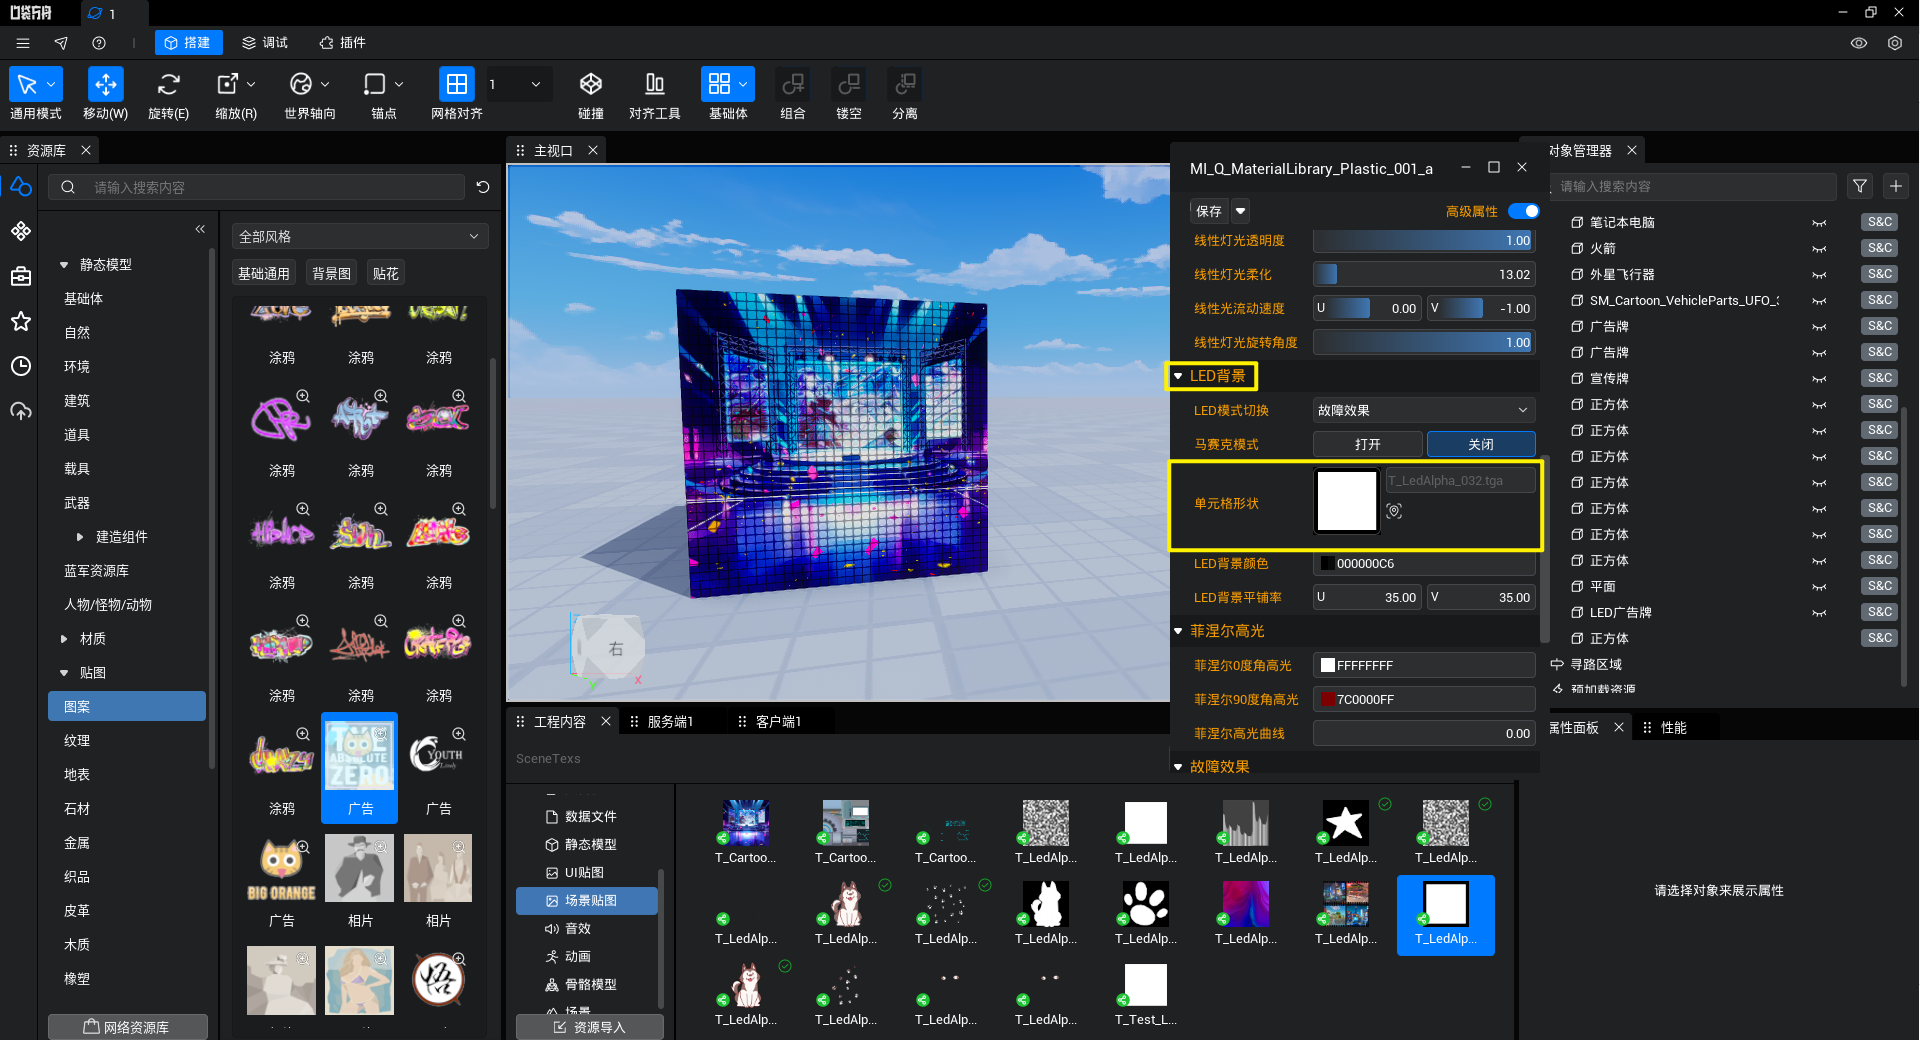This screenshot has height=1040, width=1920.
Task: Click the filter icon in object manager
Action: coord(1860,186)
